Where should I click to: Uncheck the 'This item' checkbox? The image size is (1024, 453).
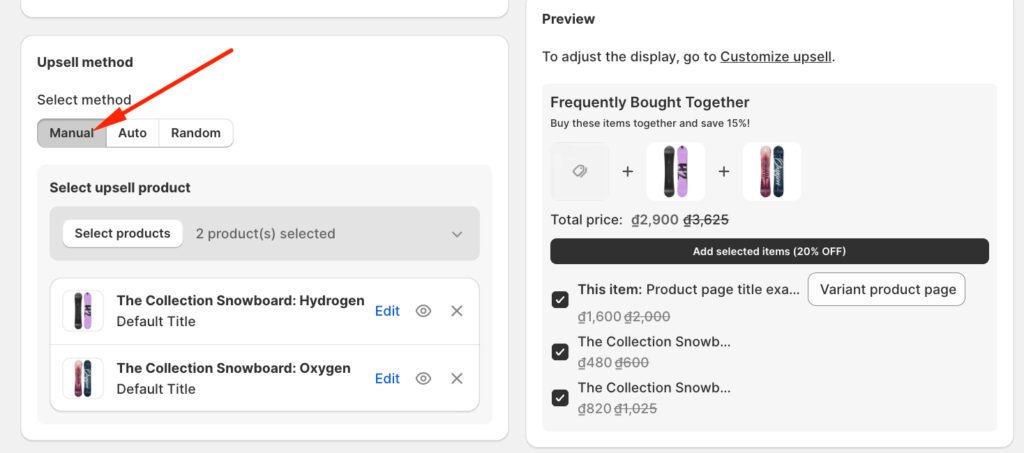(x=560, y=300)
